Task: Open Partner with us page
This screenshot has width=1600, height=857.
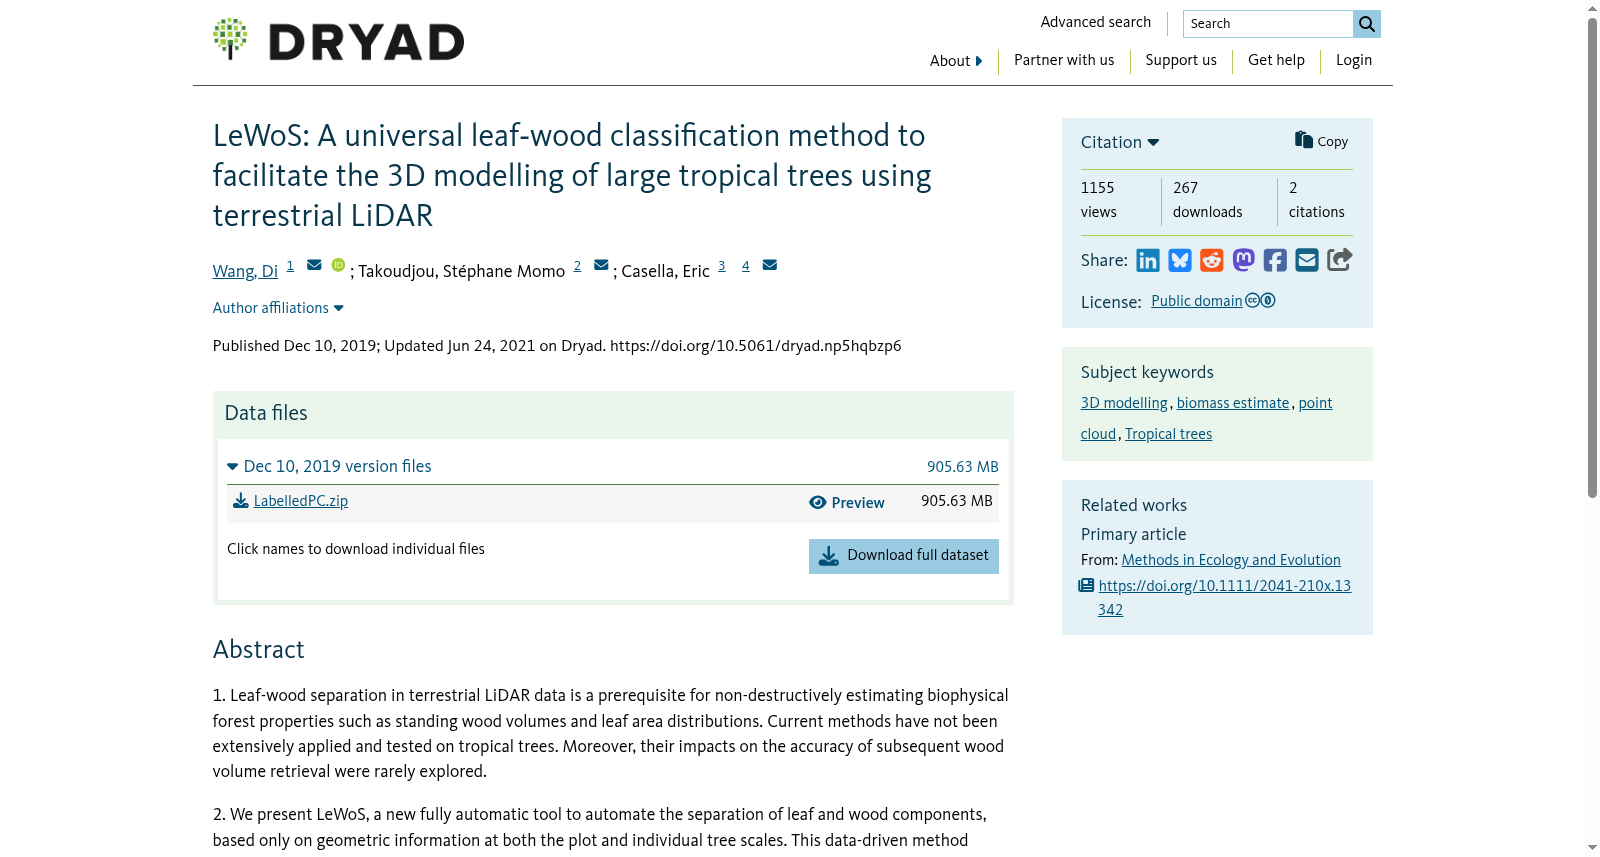Action: click(x=1064, y=60)
